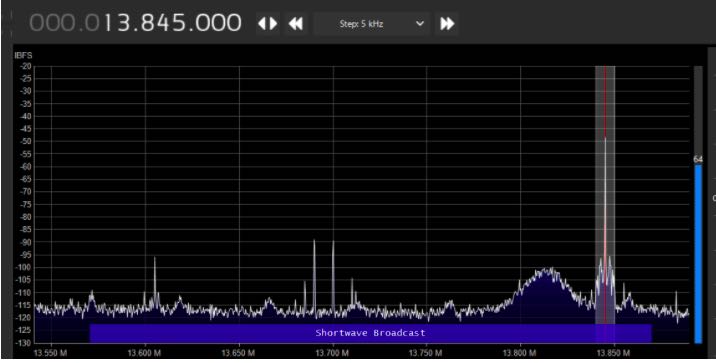Click the dimmed leading zeros of frequency
The width and height of the screenshot is (716, 363).
(64, 23)
